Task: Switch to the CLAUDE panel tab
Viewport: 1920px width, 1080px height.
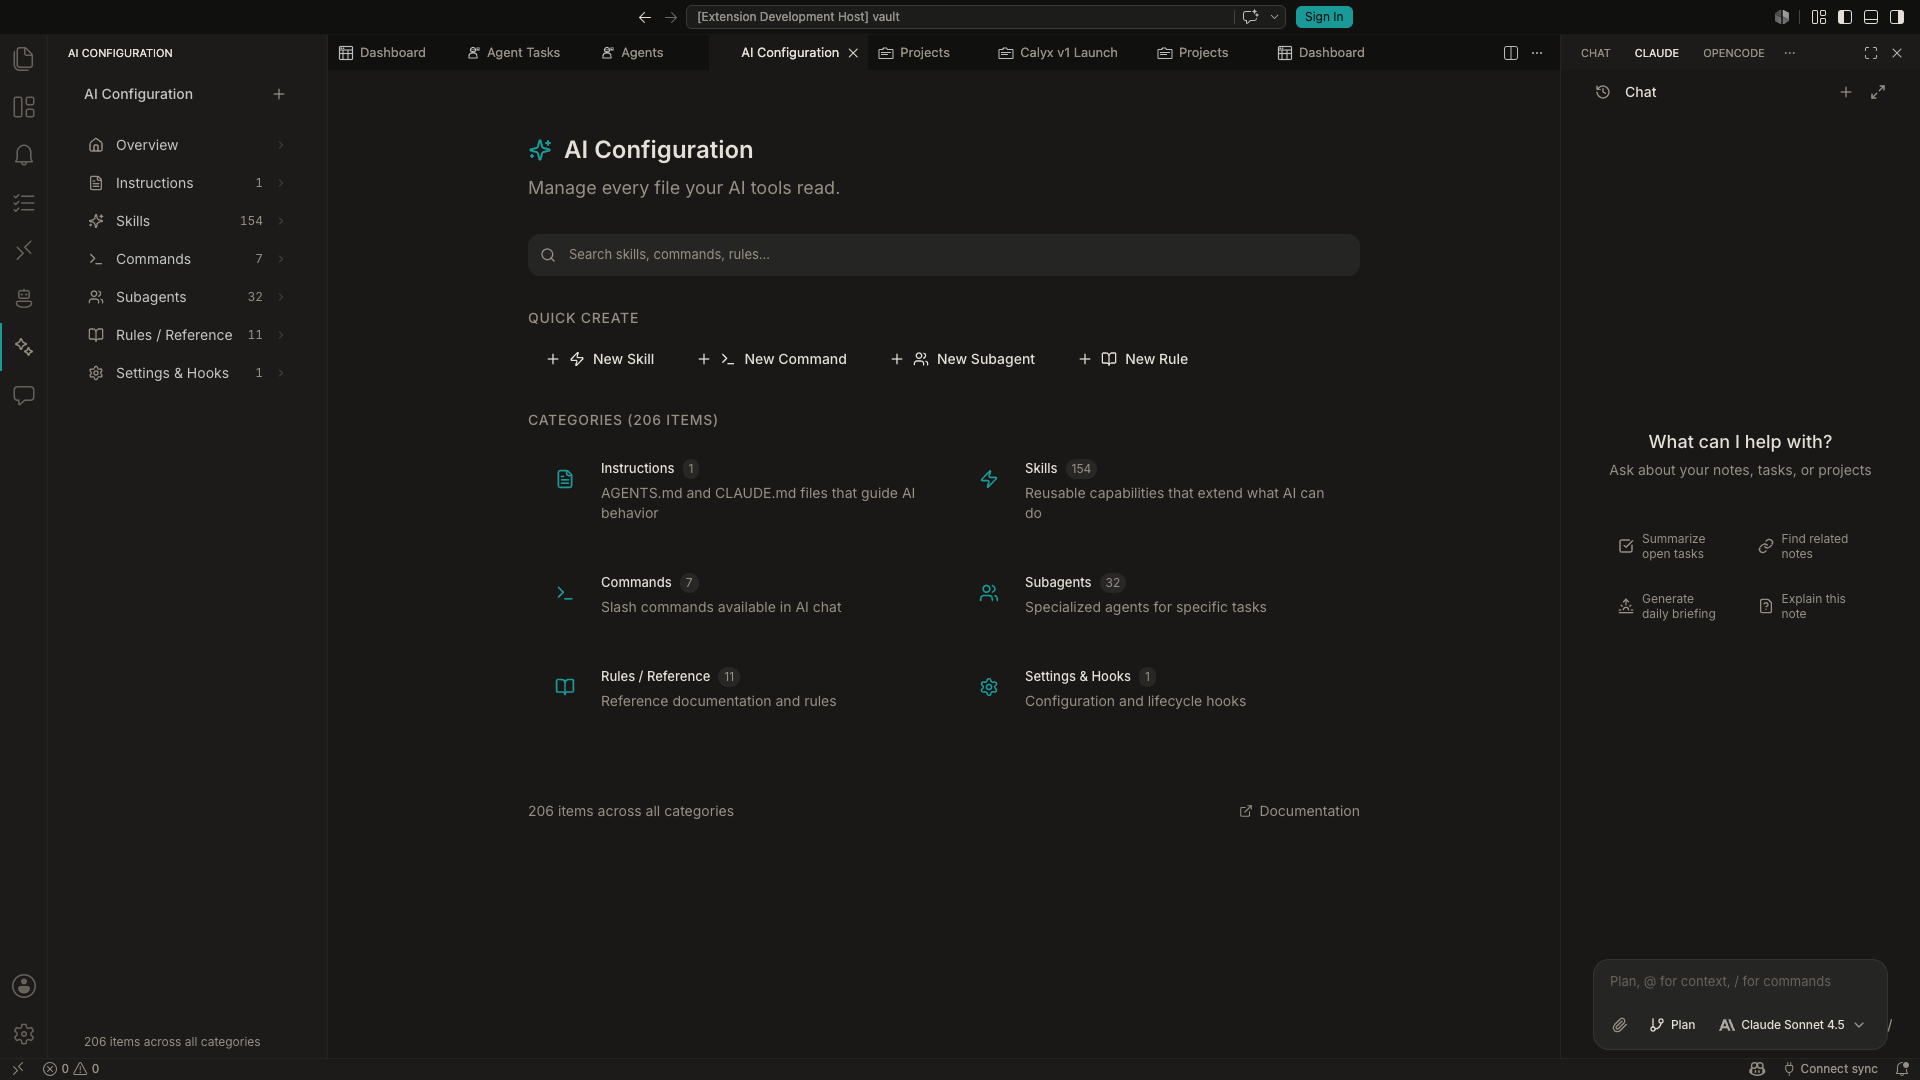Action: pyautogui.click(x=1656, y=53)
